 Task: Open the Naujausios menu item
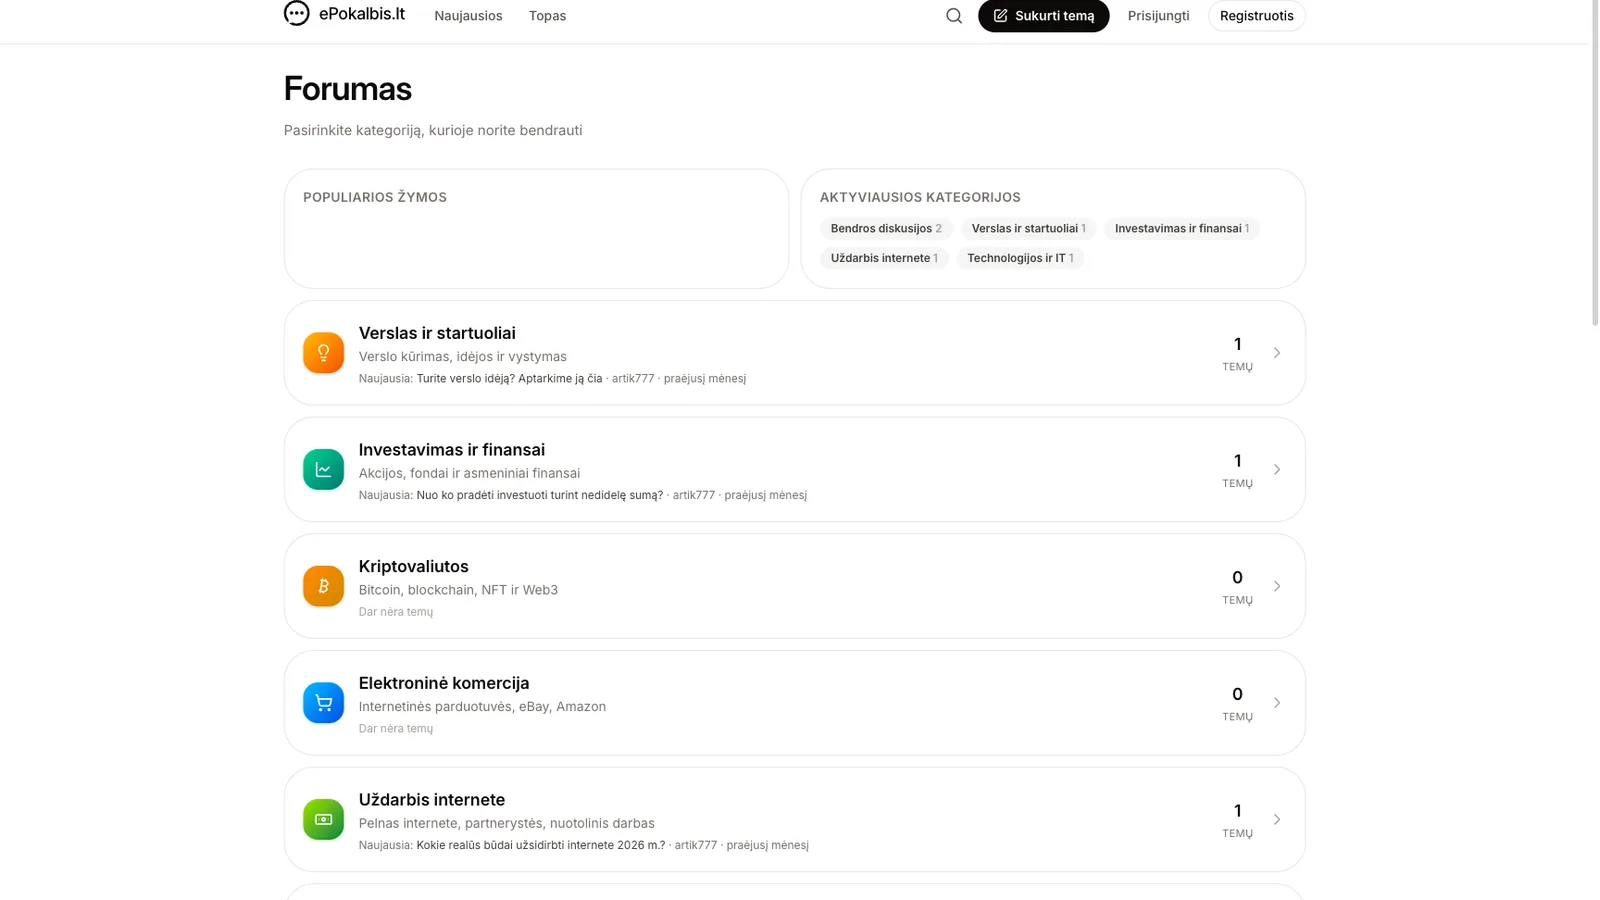click(x=468, y=16)
